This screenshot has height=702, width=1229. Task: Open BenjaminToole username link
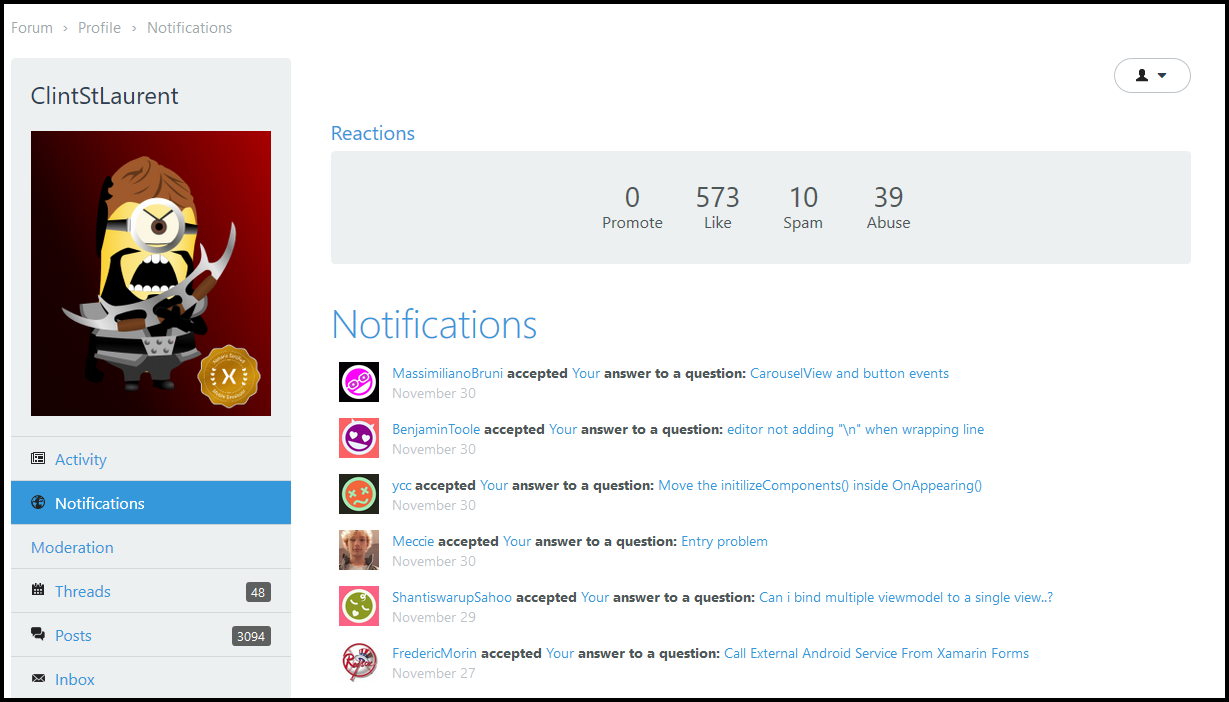click(436, 429)
